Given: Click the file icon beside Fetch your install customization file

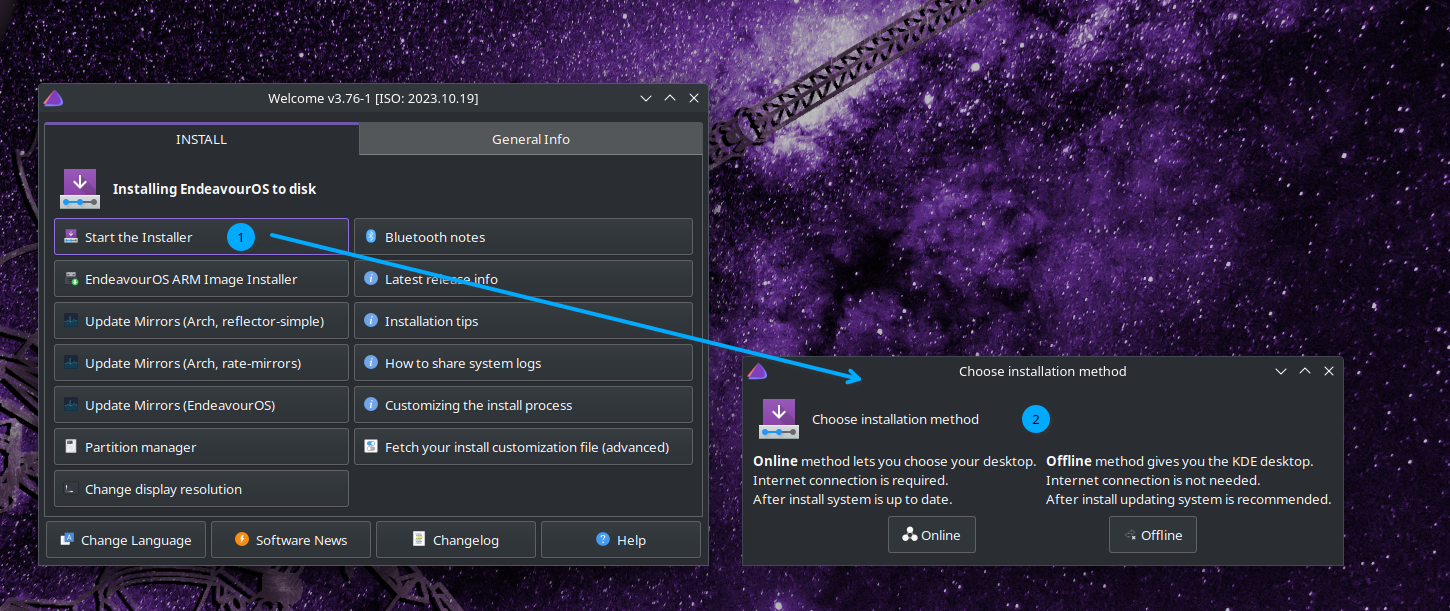Looking at the screenshot, I should point(370,447).
